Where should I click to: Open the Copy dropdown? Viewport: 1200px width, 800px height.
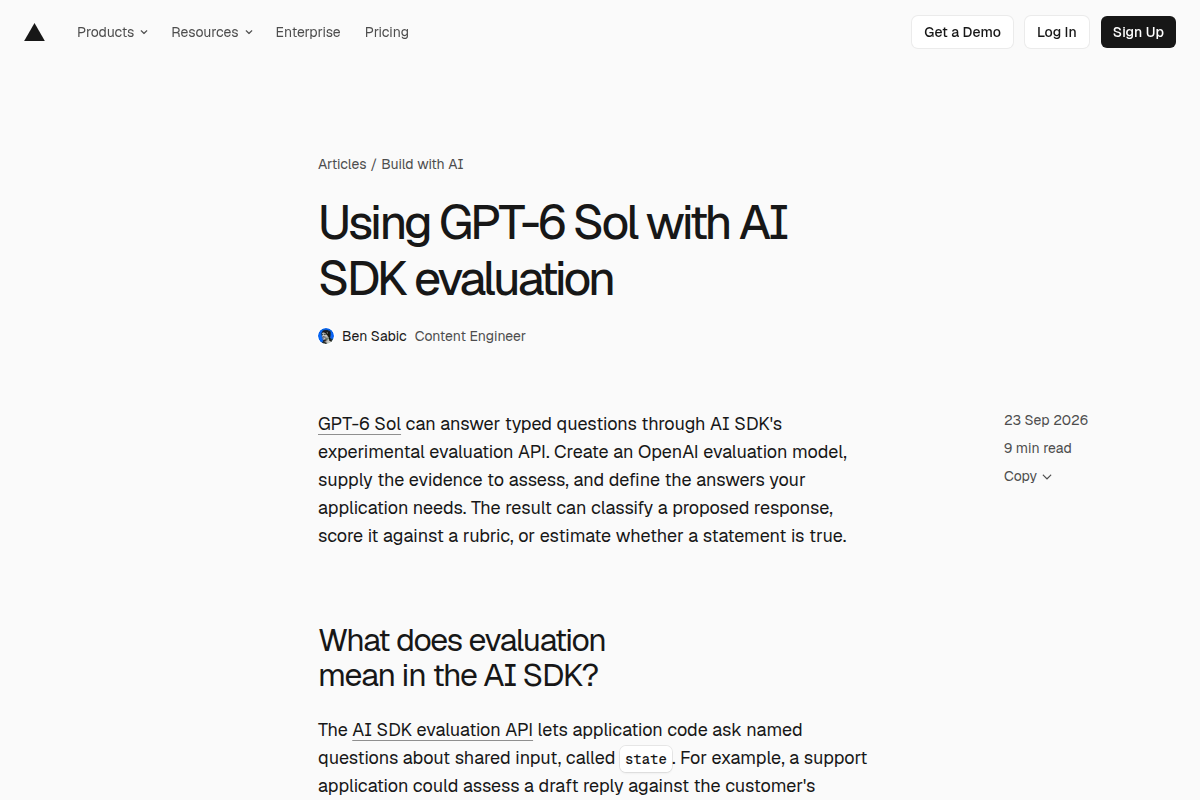click(1028, 476)
